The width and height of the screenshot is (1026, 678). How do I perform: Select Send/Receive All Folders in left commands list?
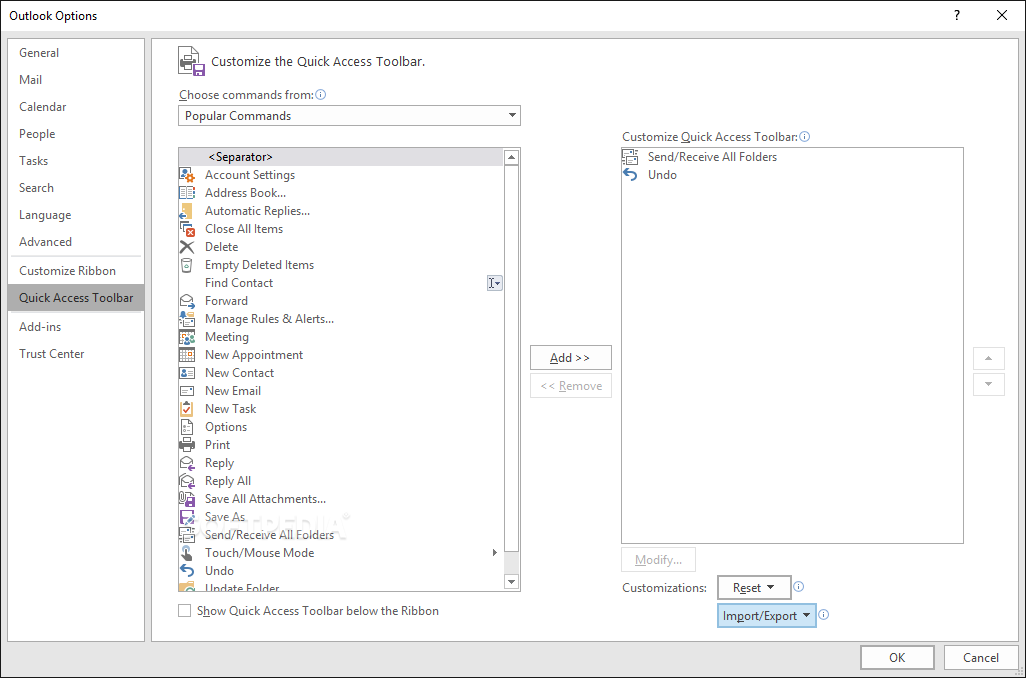[x=340, y=535]
